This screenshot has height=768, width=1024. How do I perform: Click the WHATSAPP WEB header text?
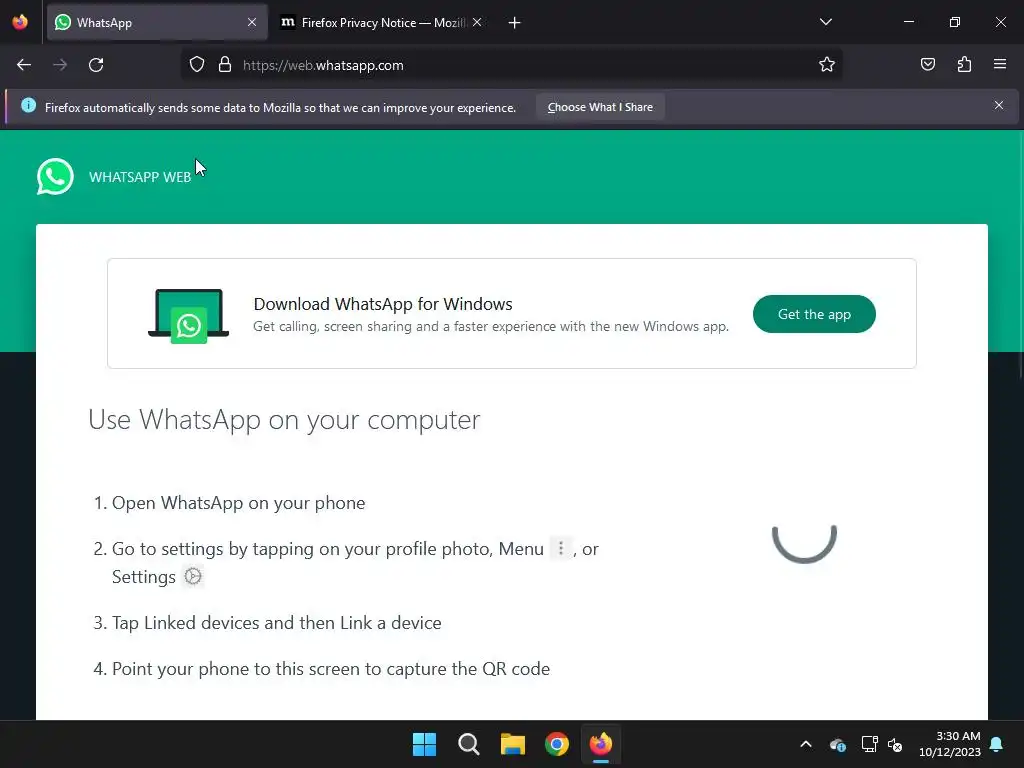coord(140,177)
